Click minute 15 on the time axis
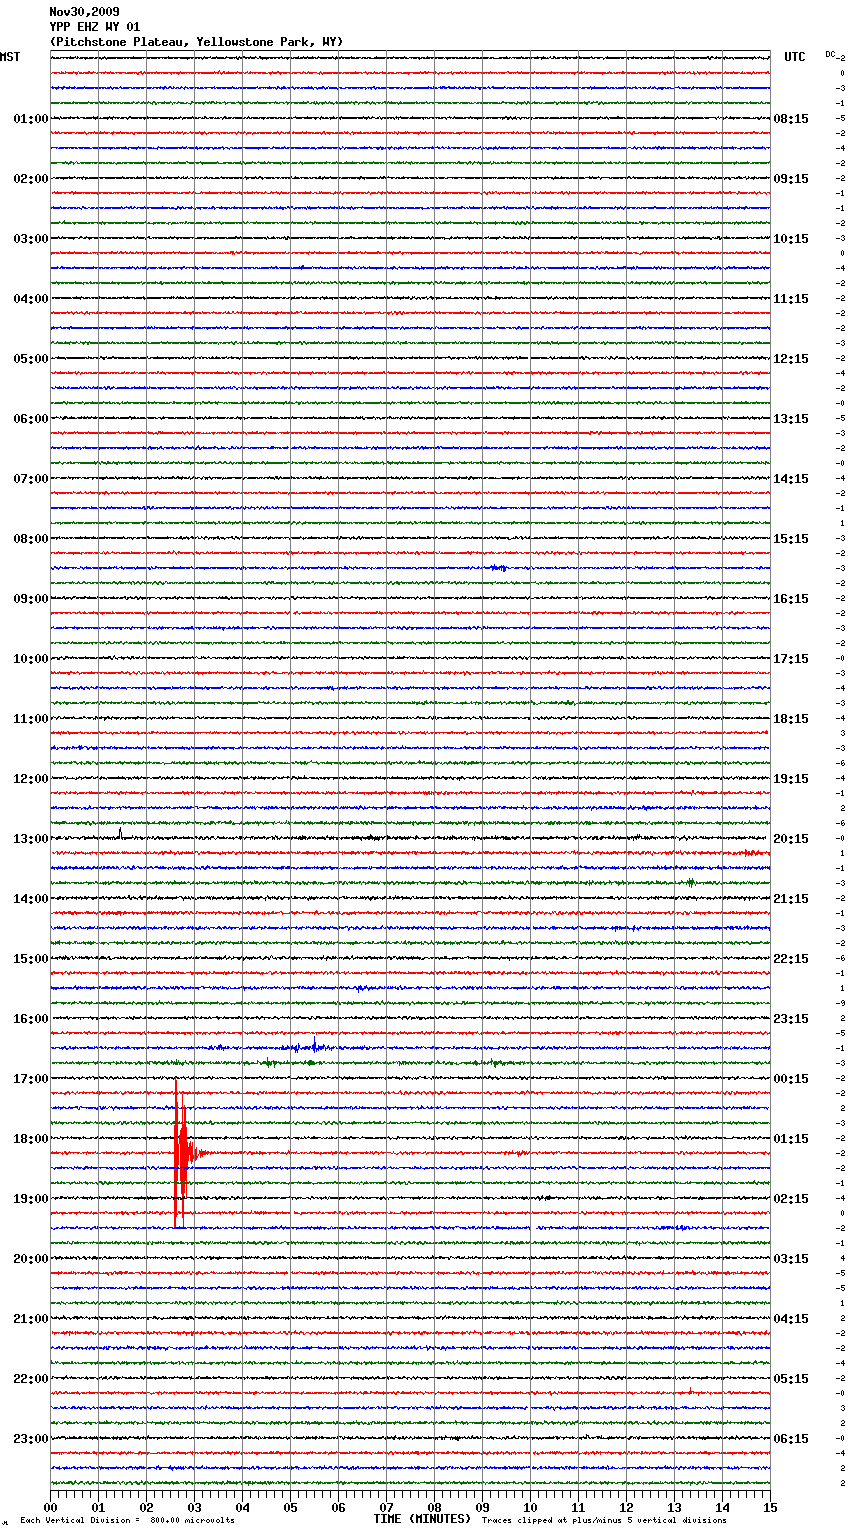This screenshot has width=850, height=1534. click(770, 1507)
